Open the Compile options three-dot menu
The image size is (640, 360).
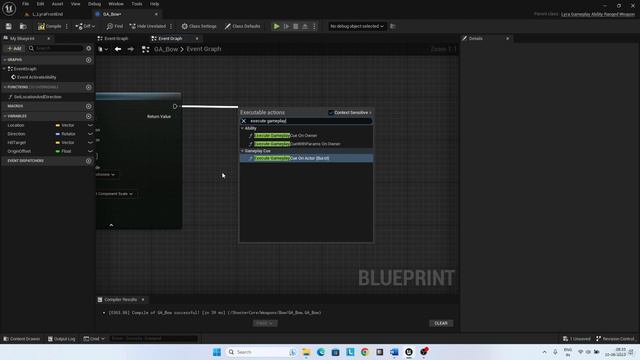(x=67, y=26)
